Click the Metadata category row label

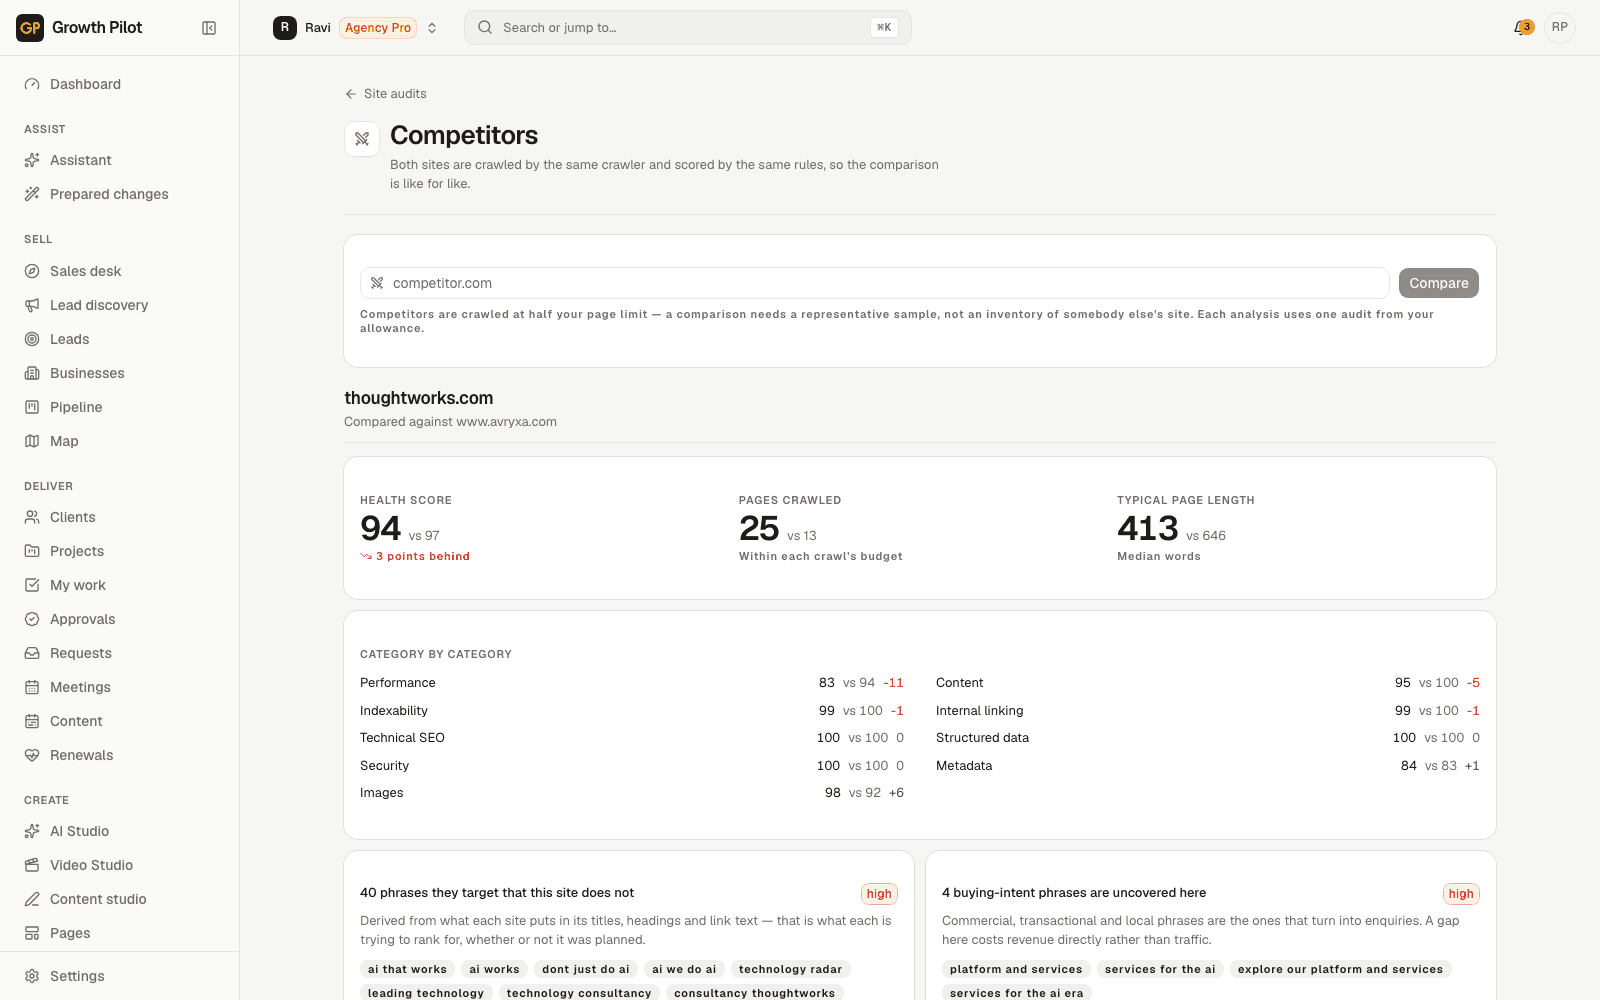coord(964,766)
